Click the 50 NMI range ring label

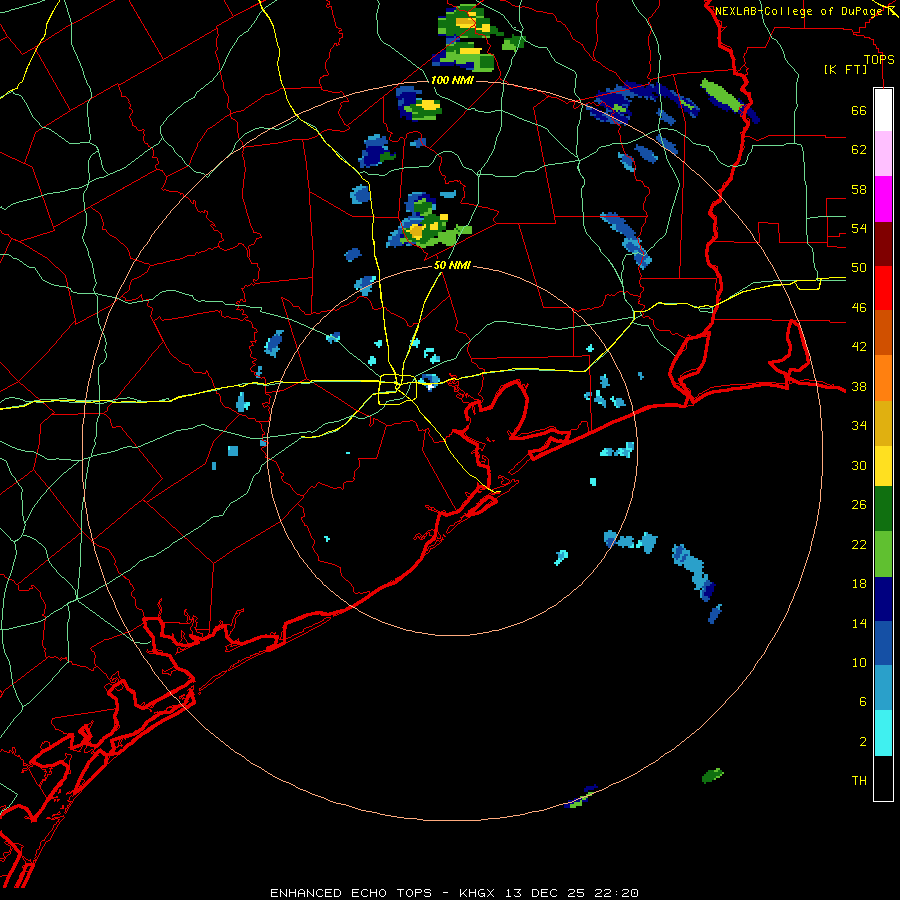click(452, 265)
